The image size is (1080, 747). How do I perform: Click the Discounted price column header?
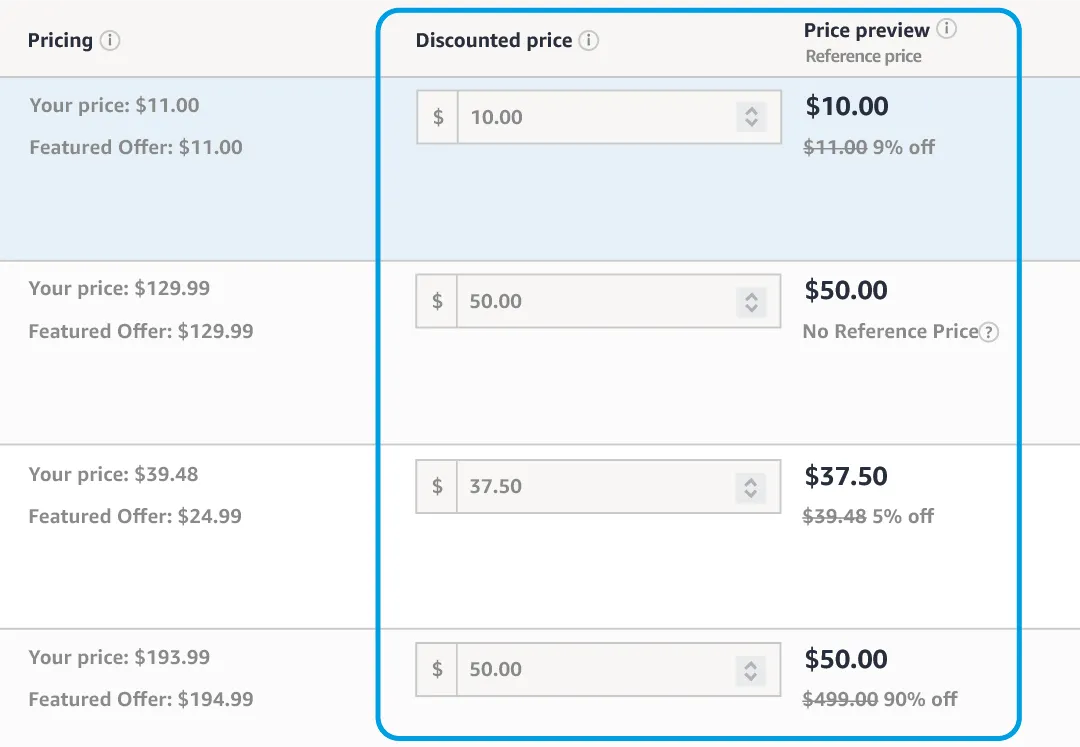[494, 41]
